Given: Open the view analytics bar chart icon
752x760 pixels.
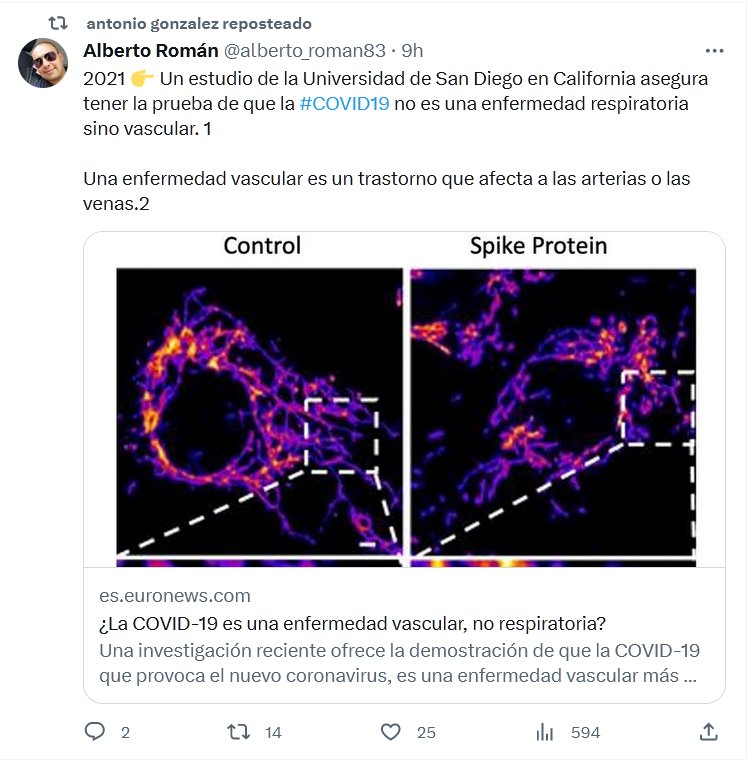Looking at the screenshot, I should (x=545, y=732).
